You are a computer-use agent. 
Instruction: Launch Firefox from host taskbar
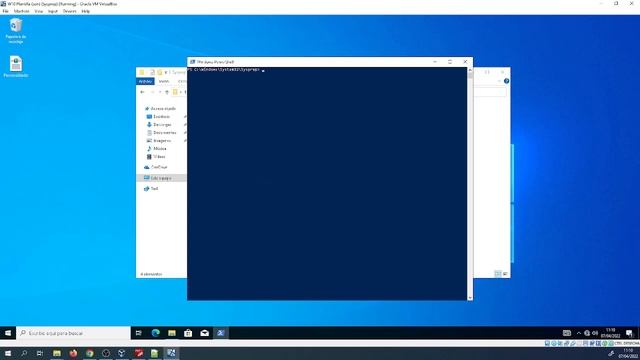[x=73, y=353]
